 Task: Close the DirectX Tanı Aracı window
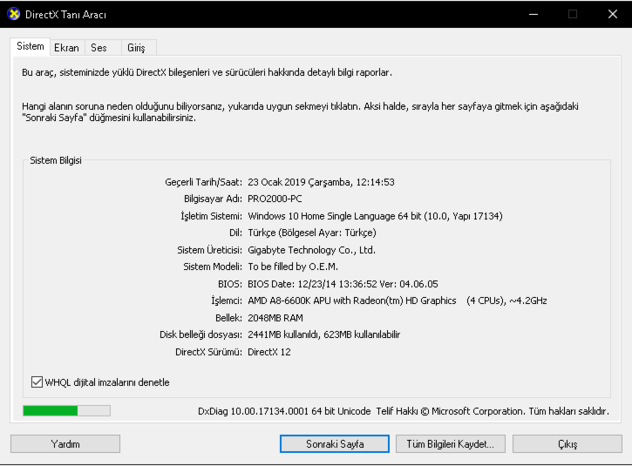pyautogui.click(x=612, y=14)
